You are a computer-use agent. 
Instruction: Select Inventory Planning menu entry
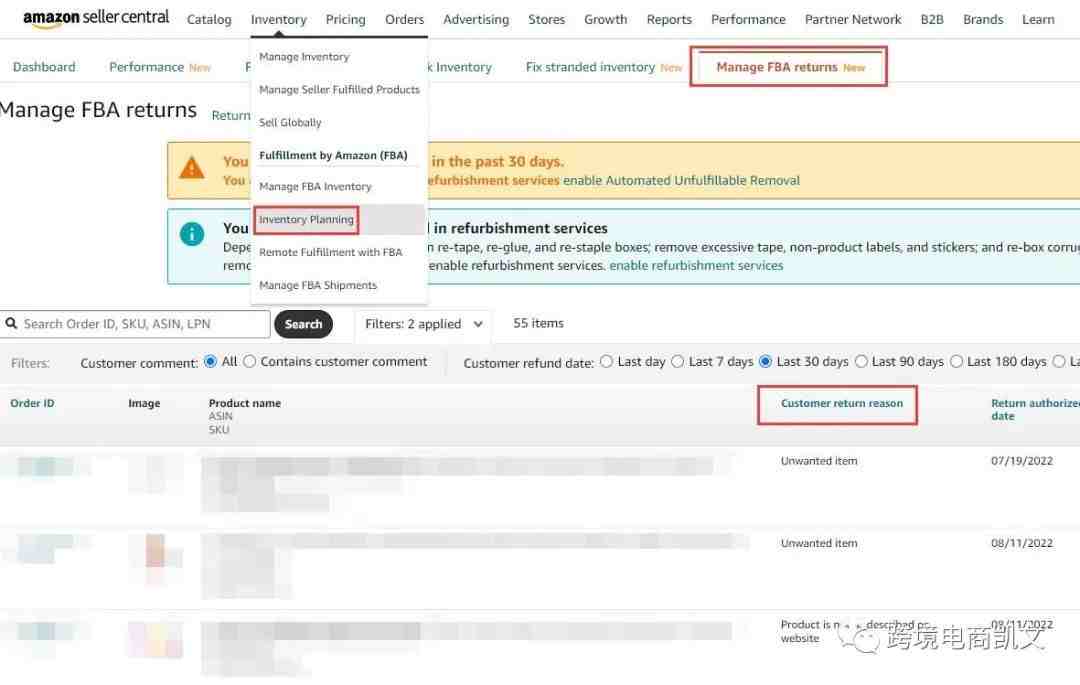coord(306,220)
